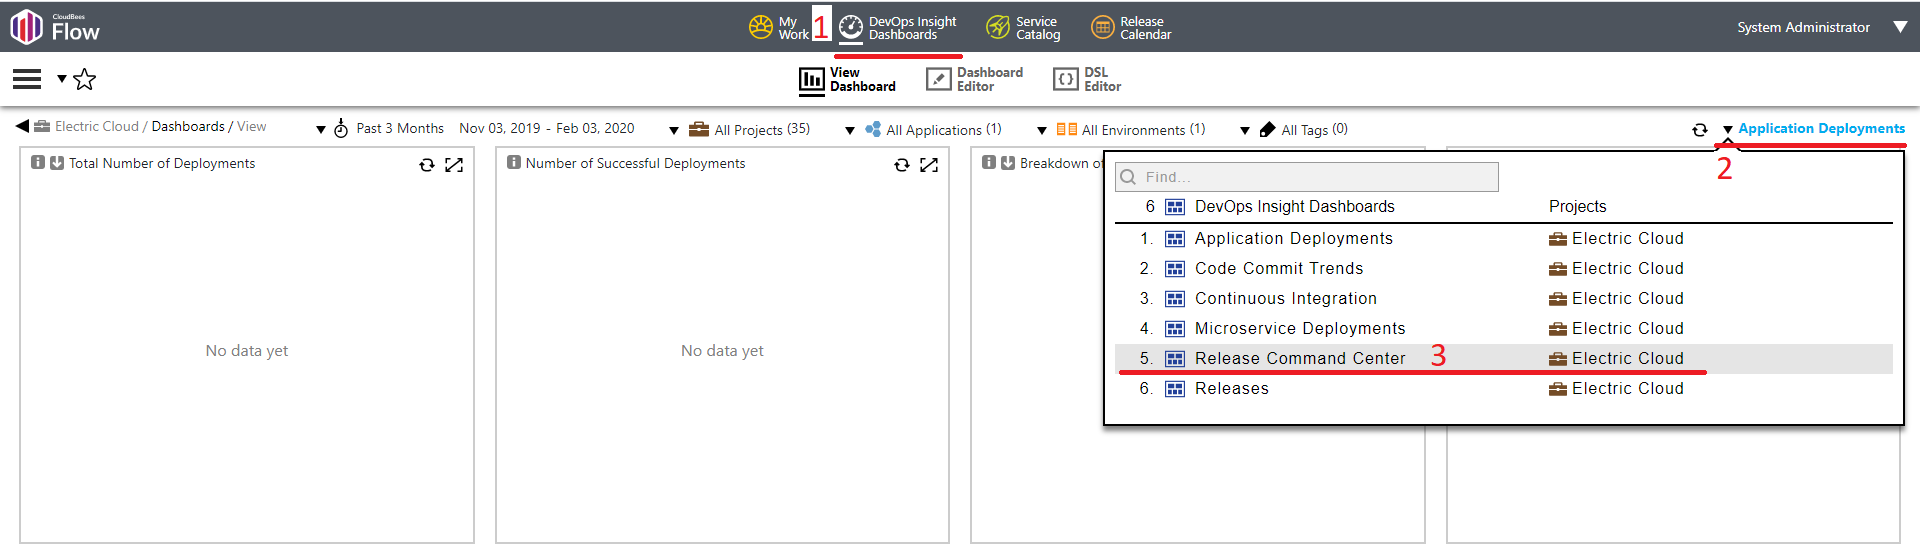Click the CloudBees Flow logo
Screen dimensions: 1920x548
pyautogui.click(x=55, y=27)
